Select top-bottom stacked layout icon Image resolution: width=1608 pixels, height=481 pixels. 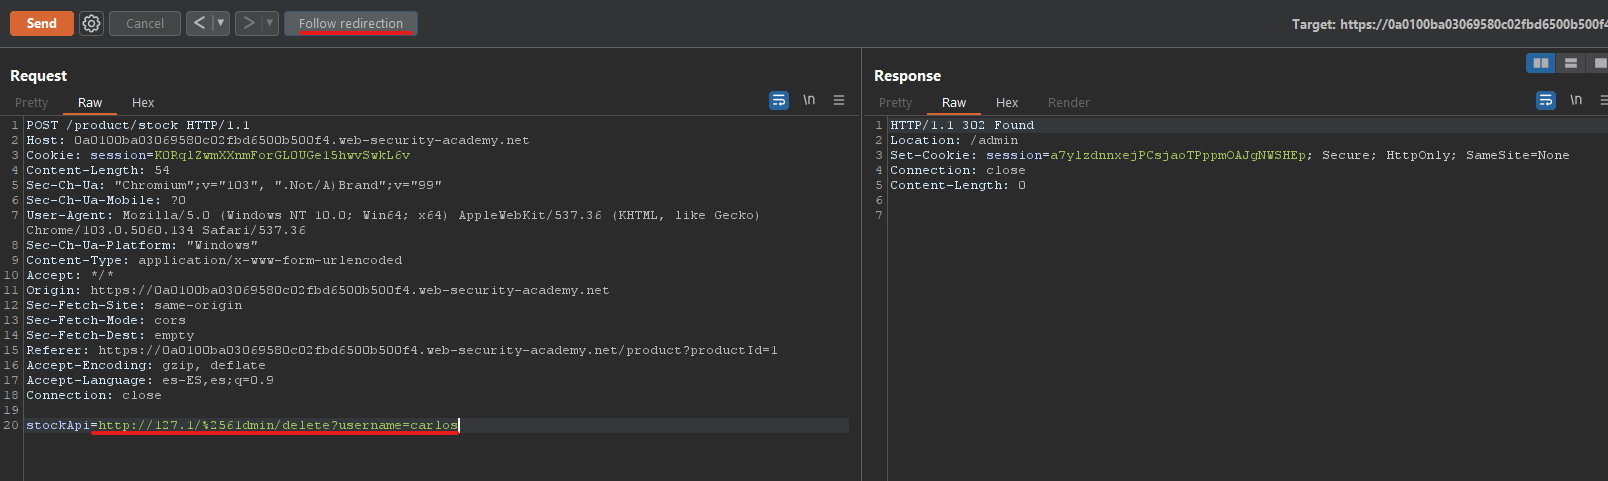[x=1571, y=63]
